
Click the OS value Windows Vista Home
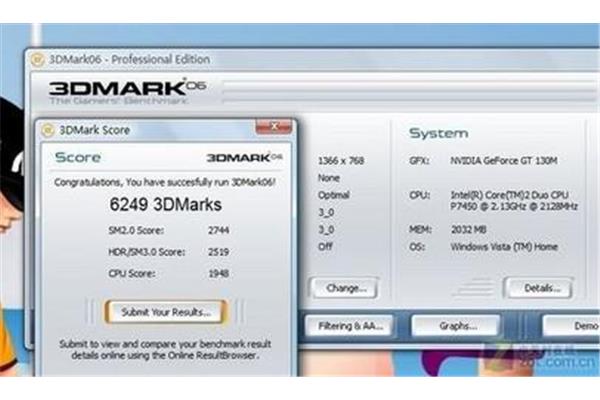pos(504,247)
